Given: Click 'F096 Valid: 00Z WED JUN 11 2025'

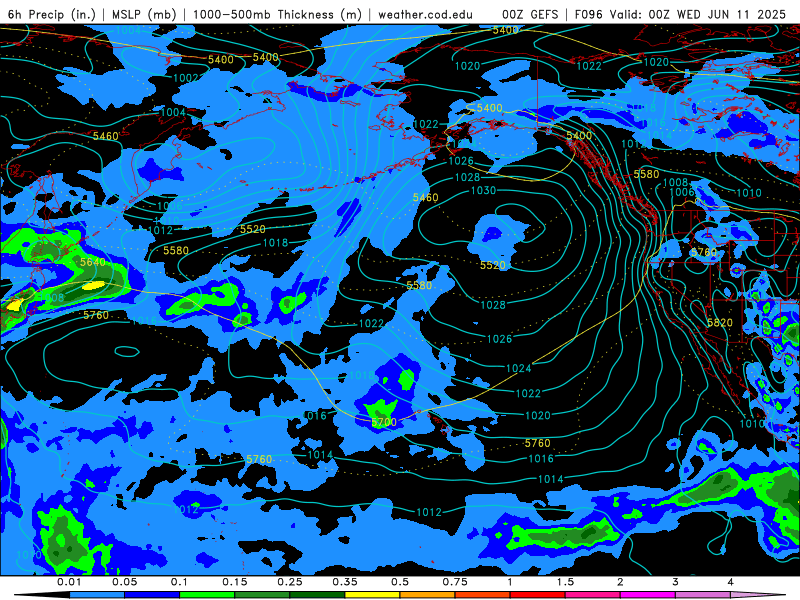Looking at the screenshot, I should point(680,14).
